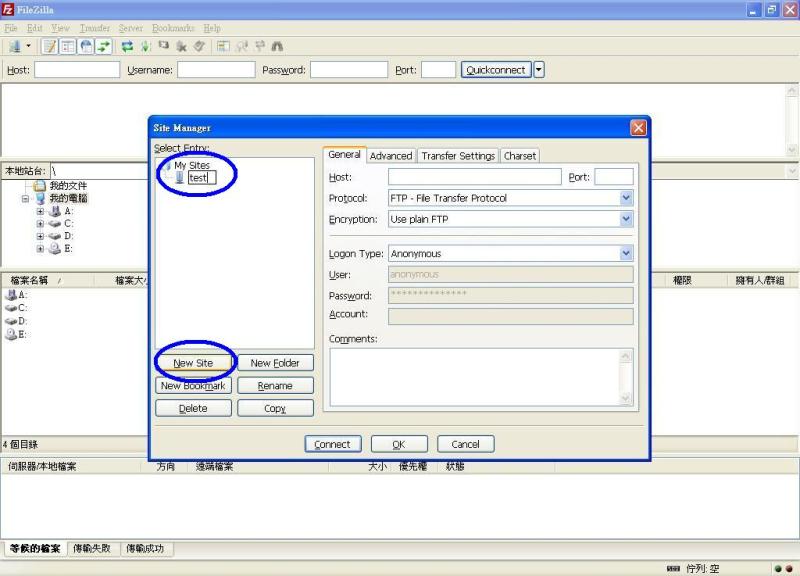Expand the E: drive tree node
Screen dimensions: 800x576
(40, 249)
